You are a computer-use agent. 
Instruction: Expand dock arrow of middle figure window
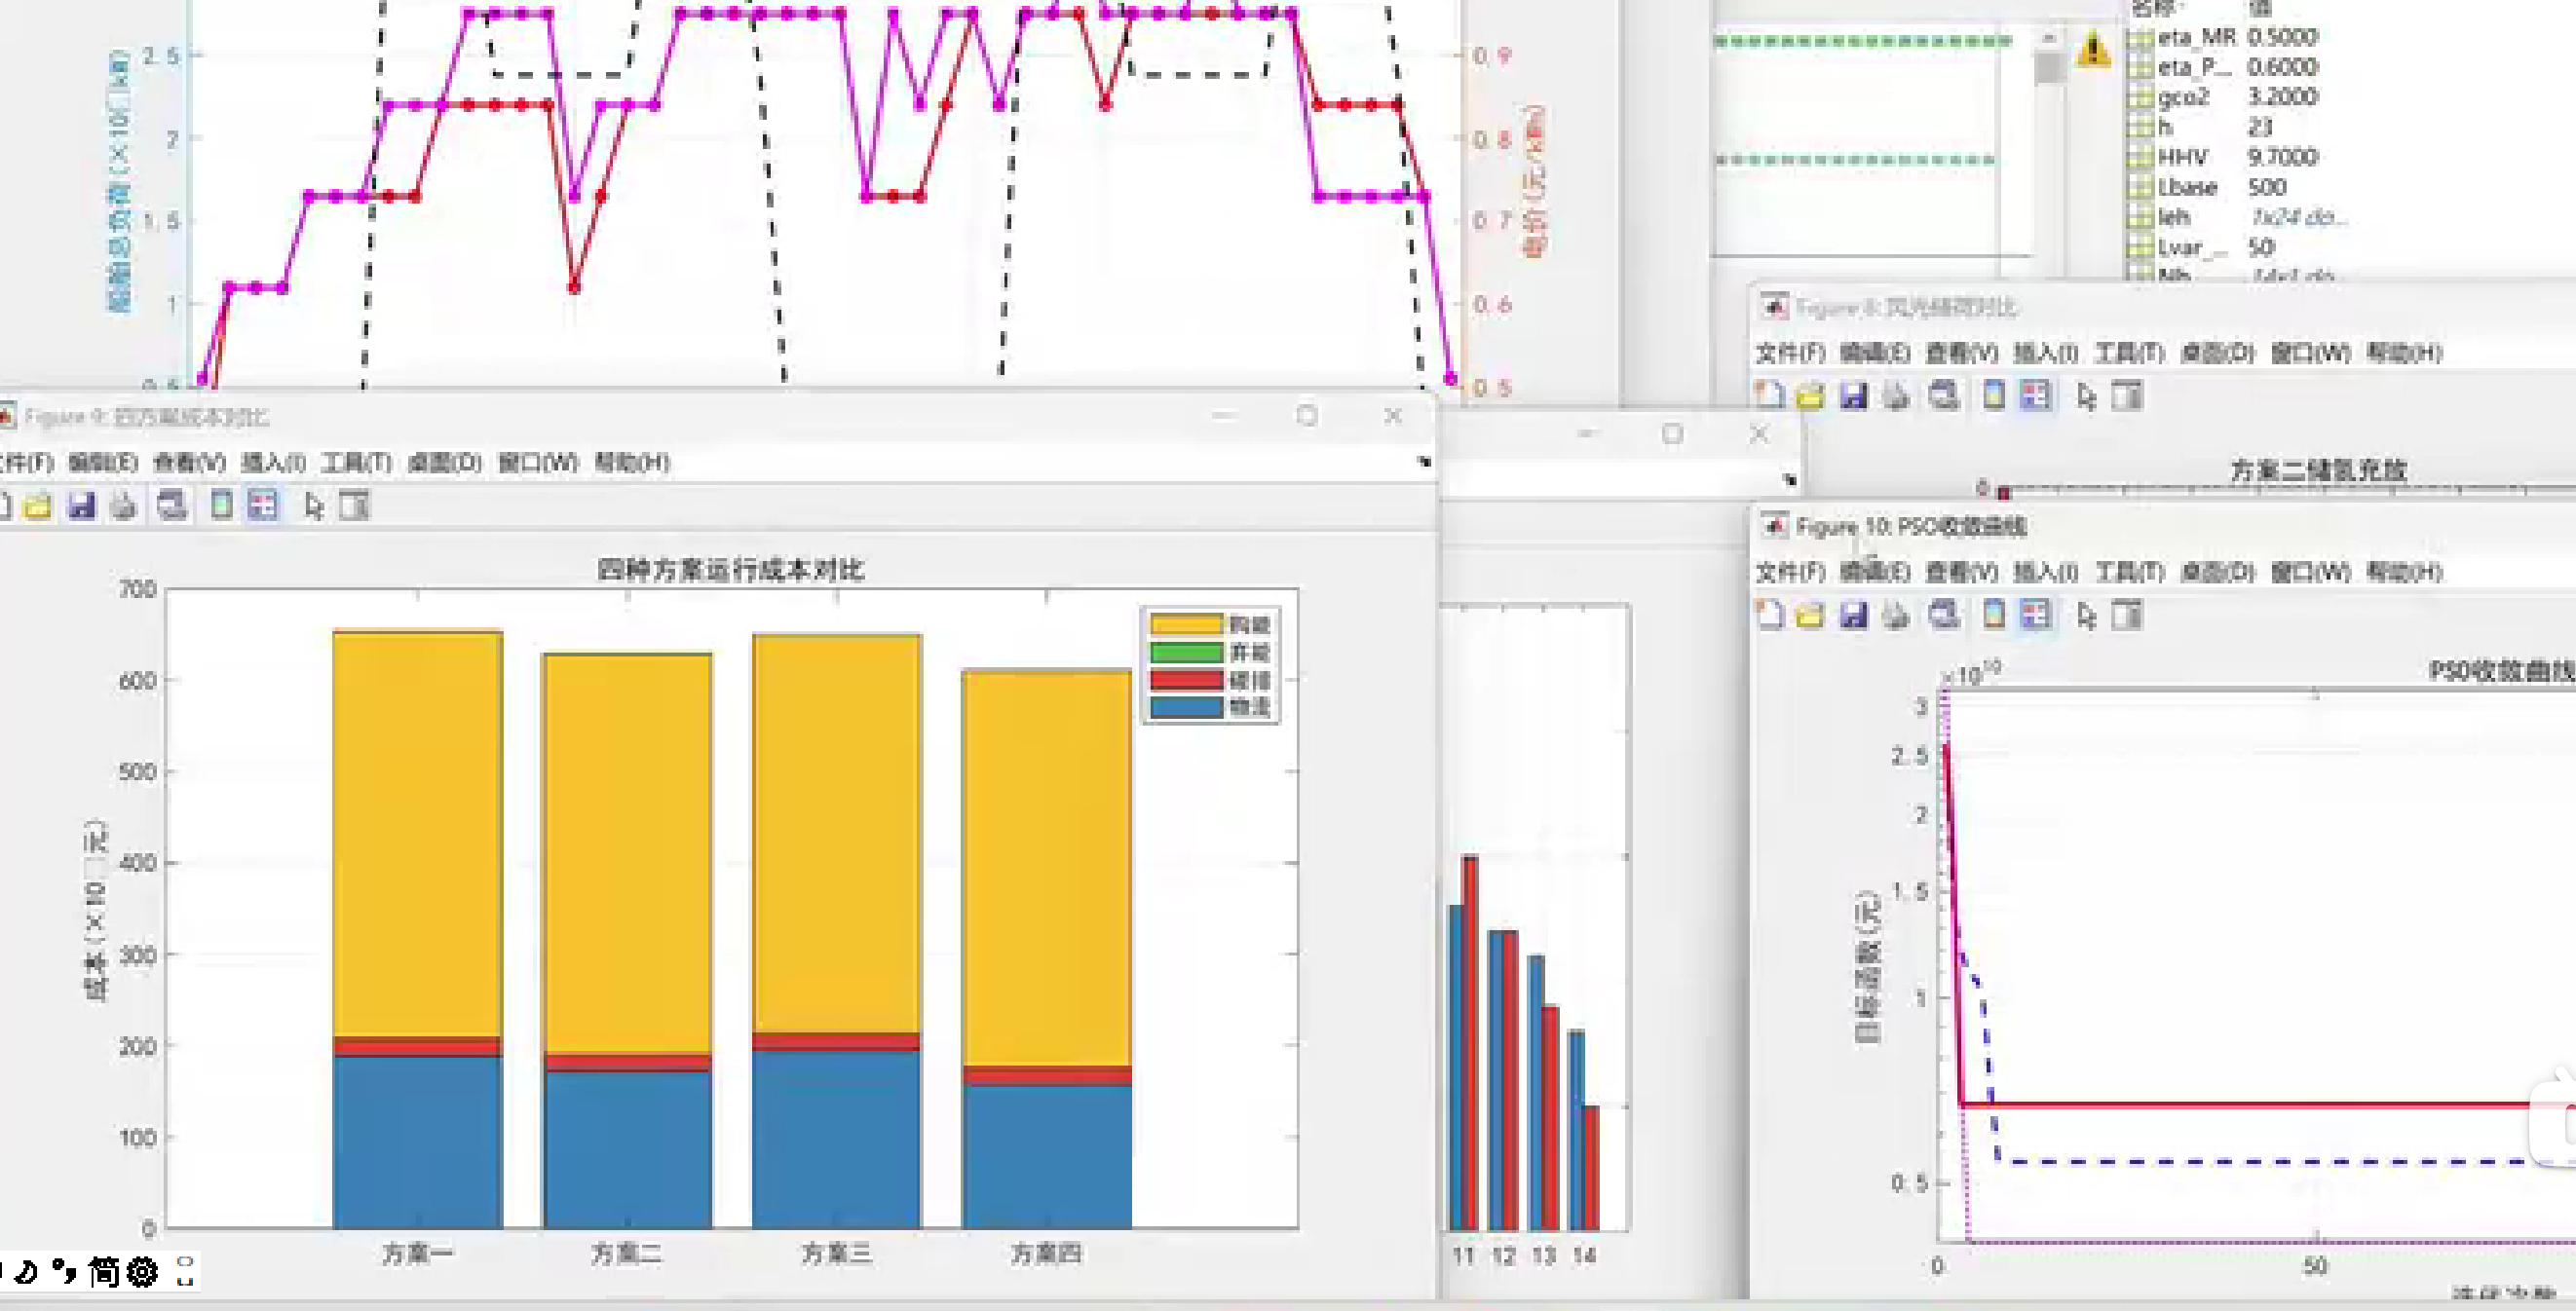(1790, 480)
